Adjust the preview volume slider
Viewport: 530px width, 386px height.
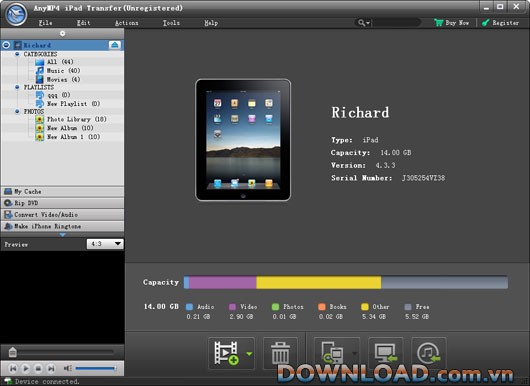click(96, 368)
